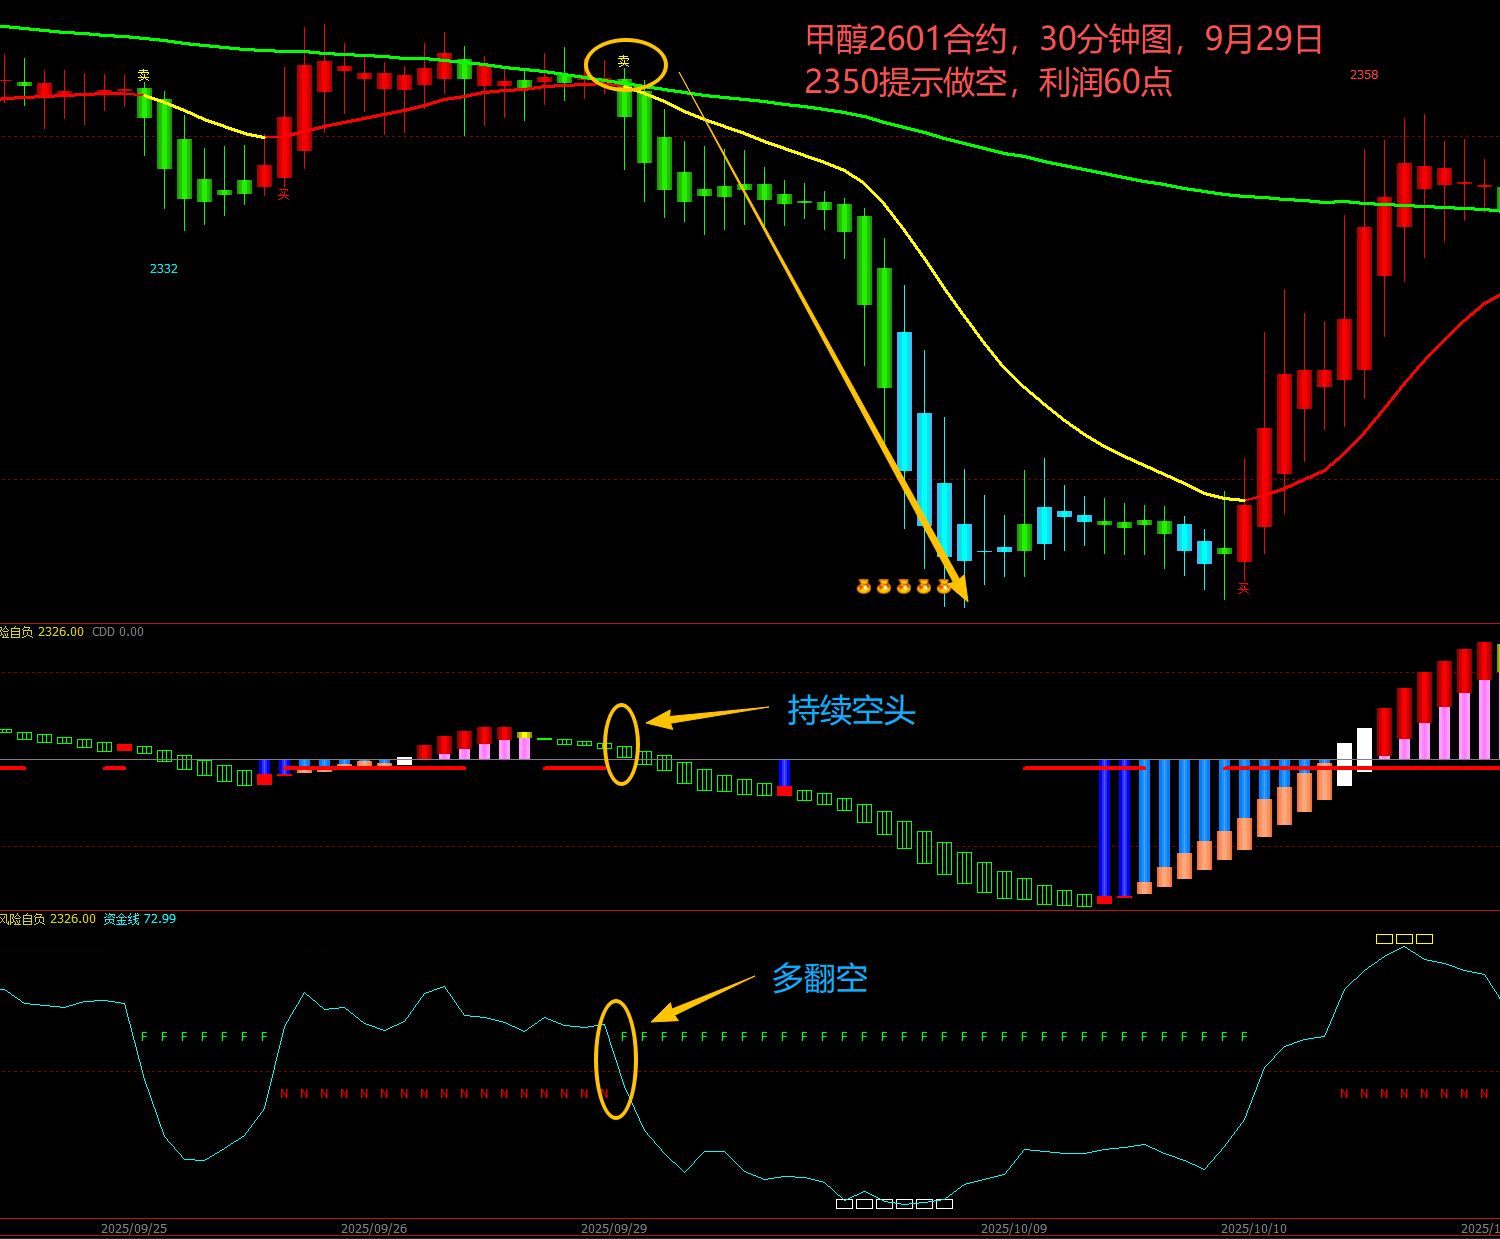Click the orange ellipse in the middle indicator panel
The image size is (1500, 1239).
[621, 744]
